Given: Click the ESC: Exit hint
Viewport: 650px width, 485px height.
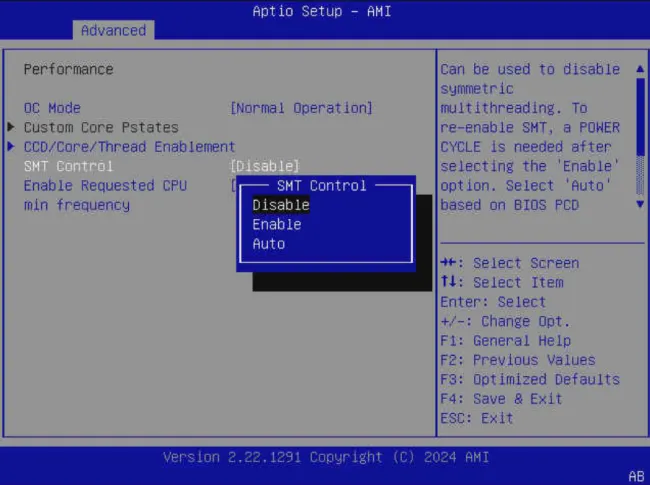Looking at the screenshot, I should pyautogui.click(x=477, y=418).
